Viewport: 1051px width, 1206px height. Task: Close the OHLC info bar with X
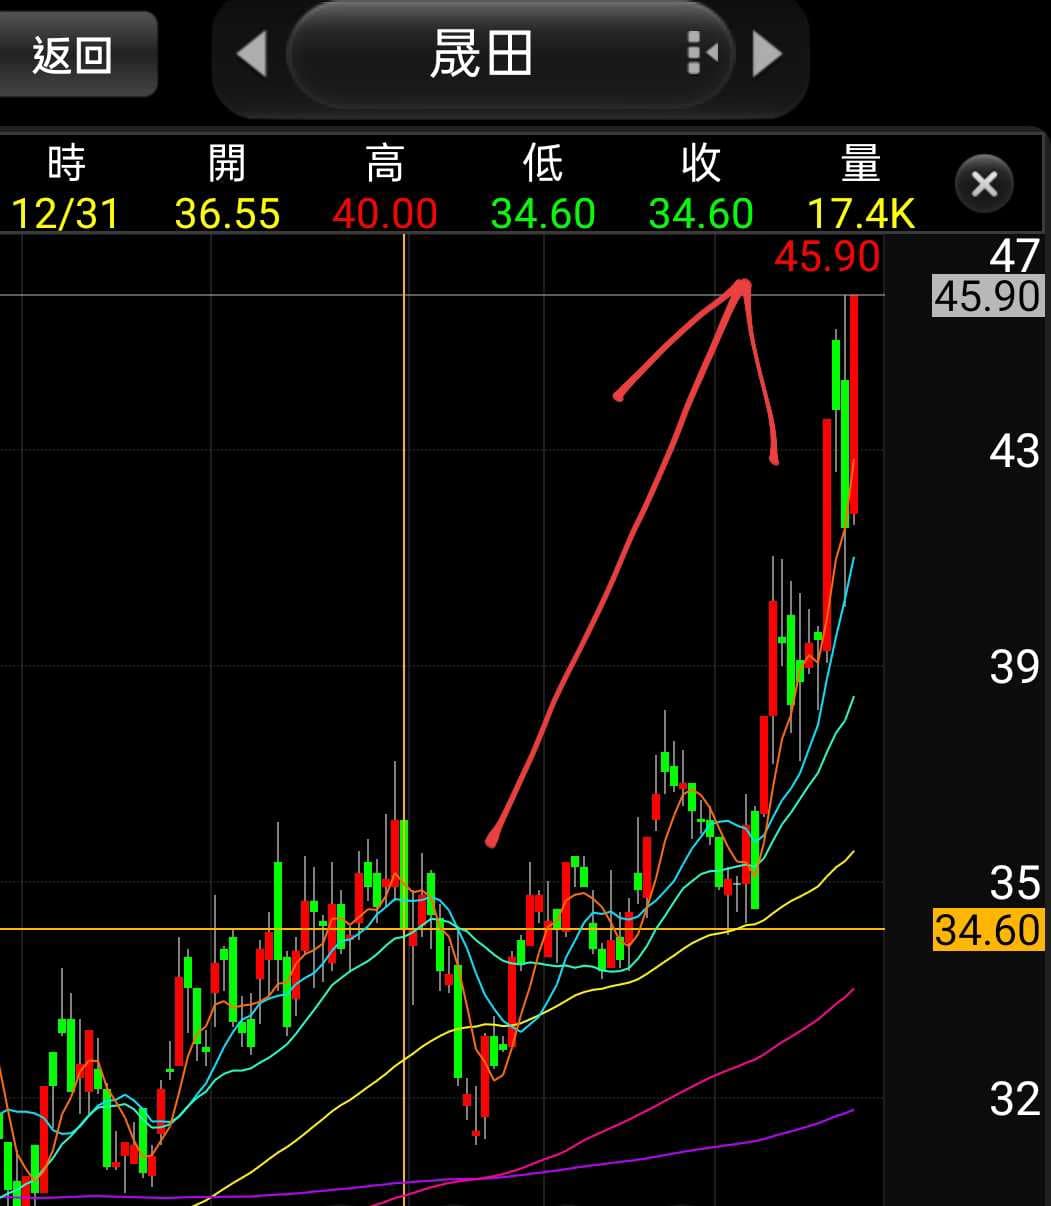coord(984,183)
